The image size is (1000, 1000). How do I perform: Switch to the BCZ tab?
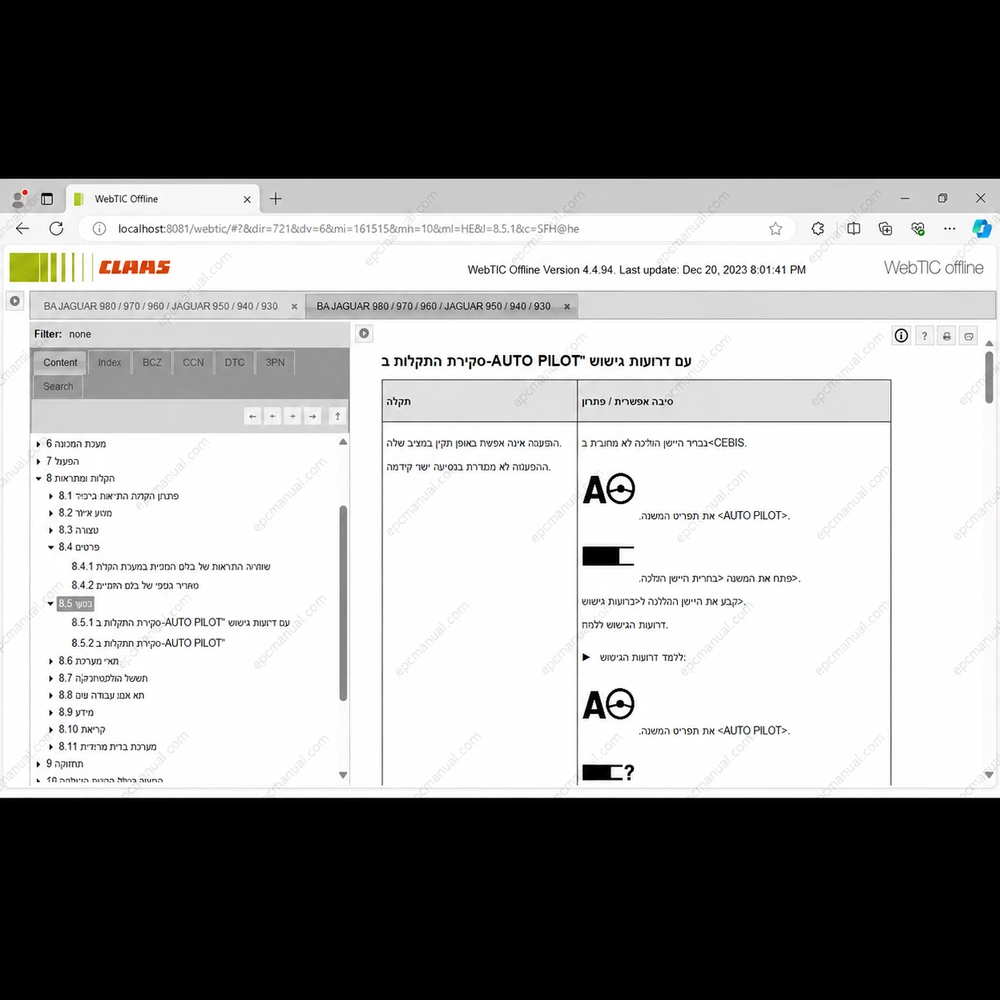click(x=152, y=362)
